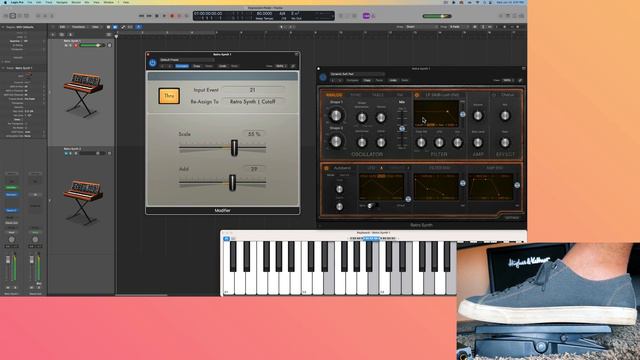Screen dimensions: 640x360
Task: Click Compare in the Modifier window
Action: coord(182,66)
